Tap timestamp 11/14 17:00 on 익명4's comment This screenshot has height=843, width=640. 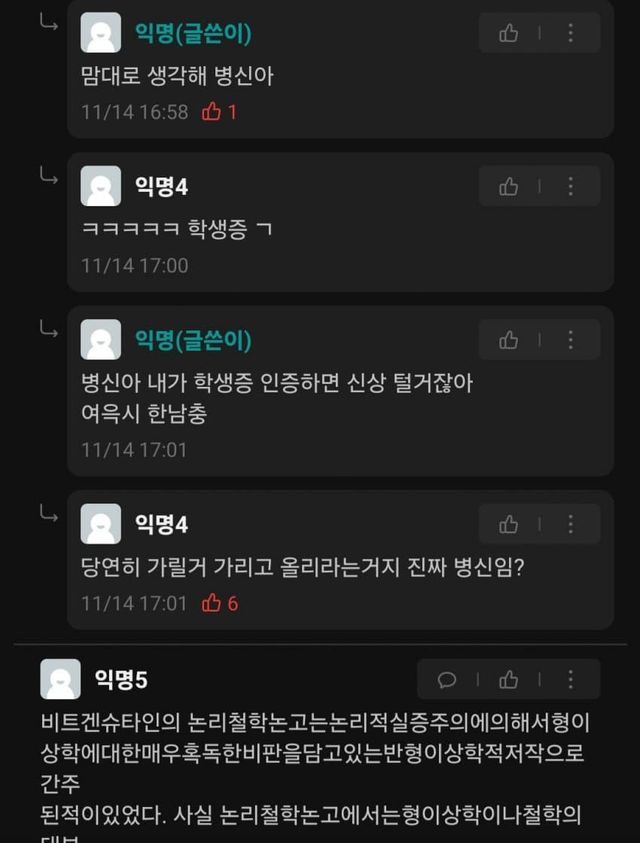[x=134, y=266]
